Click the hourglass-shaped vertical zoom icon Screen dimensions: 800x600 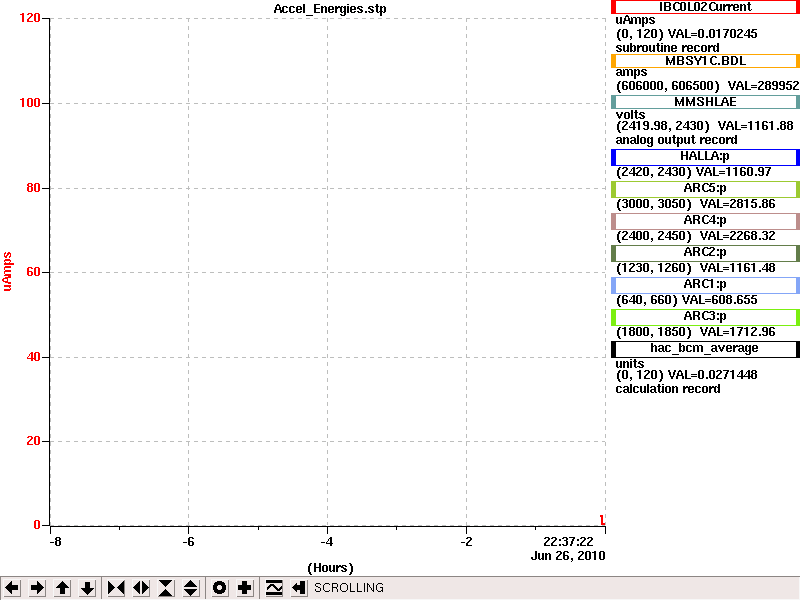166,588
